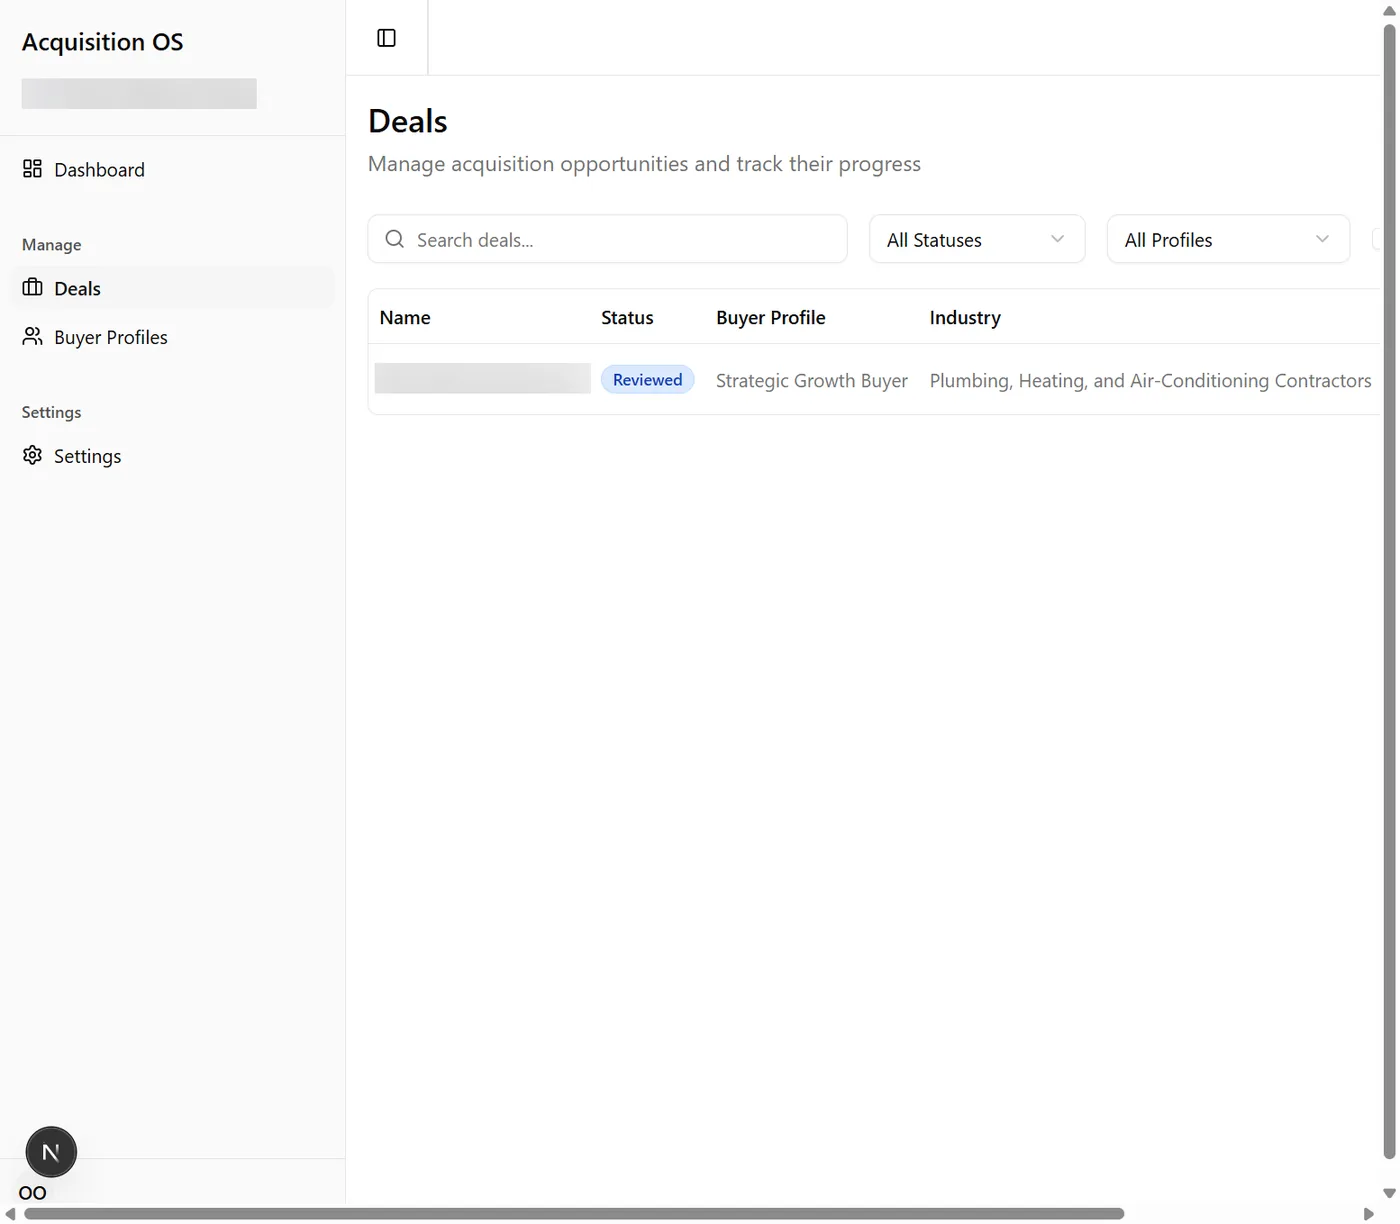This screenshot has height=1224, width=1400.
Task: Click the Buyer Profile column header
Action: (x=771, y=318)
